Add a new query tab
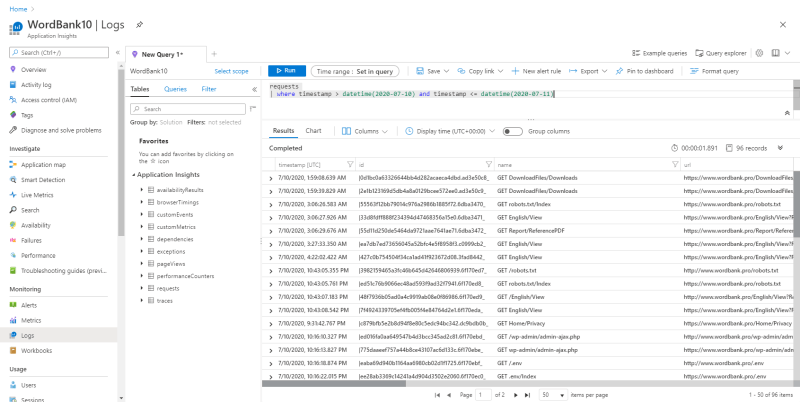This screenshot has height=402, width=800. click(x=214, y=54)
